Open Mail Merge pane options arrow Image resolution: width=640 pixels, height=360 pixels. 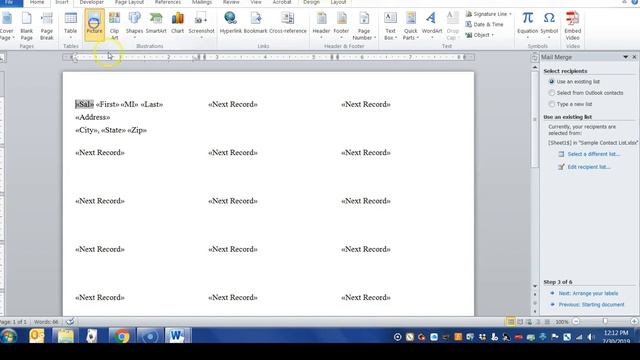(625, 57)
